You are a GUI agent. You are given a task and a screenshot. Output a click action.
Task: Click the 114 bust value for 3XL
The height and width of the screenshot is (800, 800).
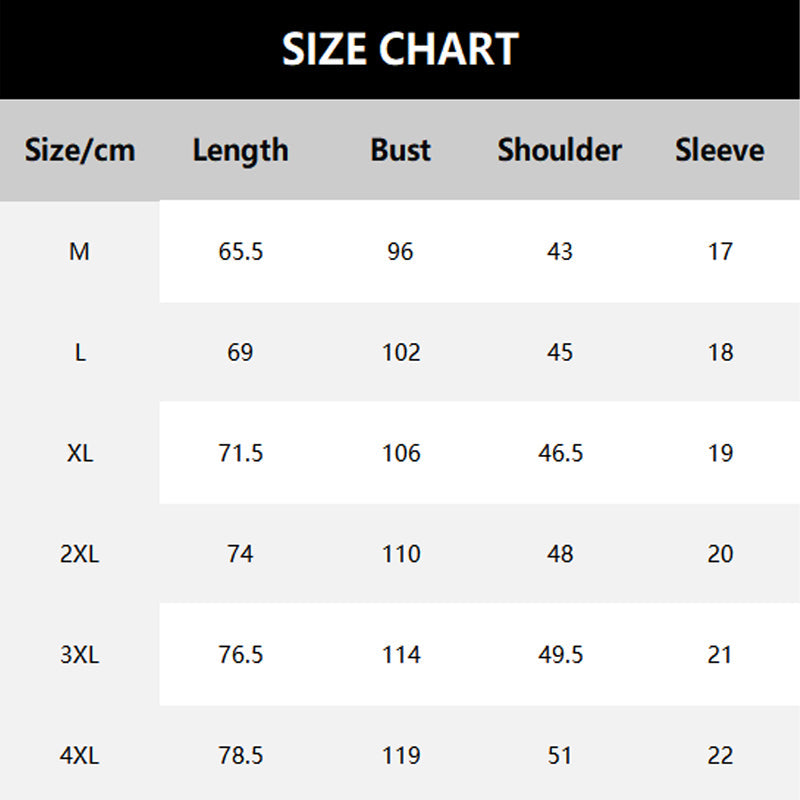[x=400, y=655]
